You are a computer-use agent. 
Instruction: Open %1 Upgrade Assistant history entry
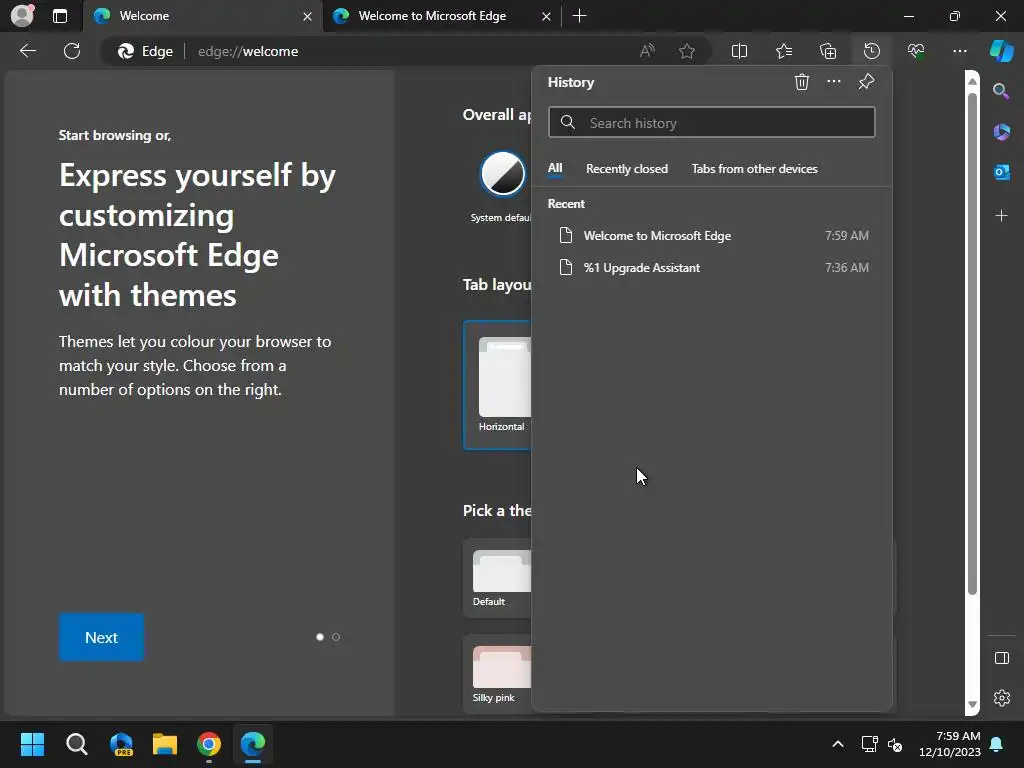pos(712,268)
